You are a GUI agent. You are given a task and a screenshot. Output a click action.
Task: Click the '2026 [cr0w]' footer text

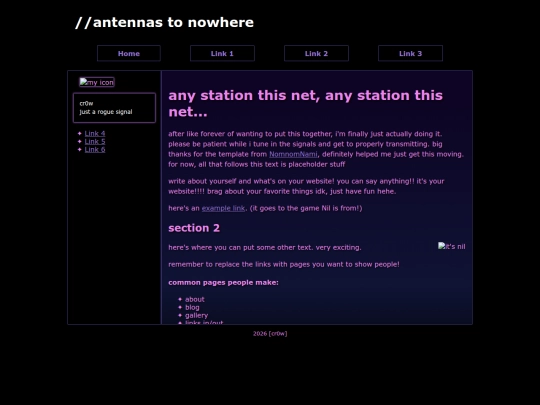tap(270, 333)
